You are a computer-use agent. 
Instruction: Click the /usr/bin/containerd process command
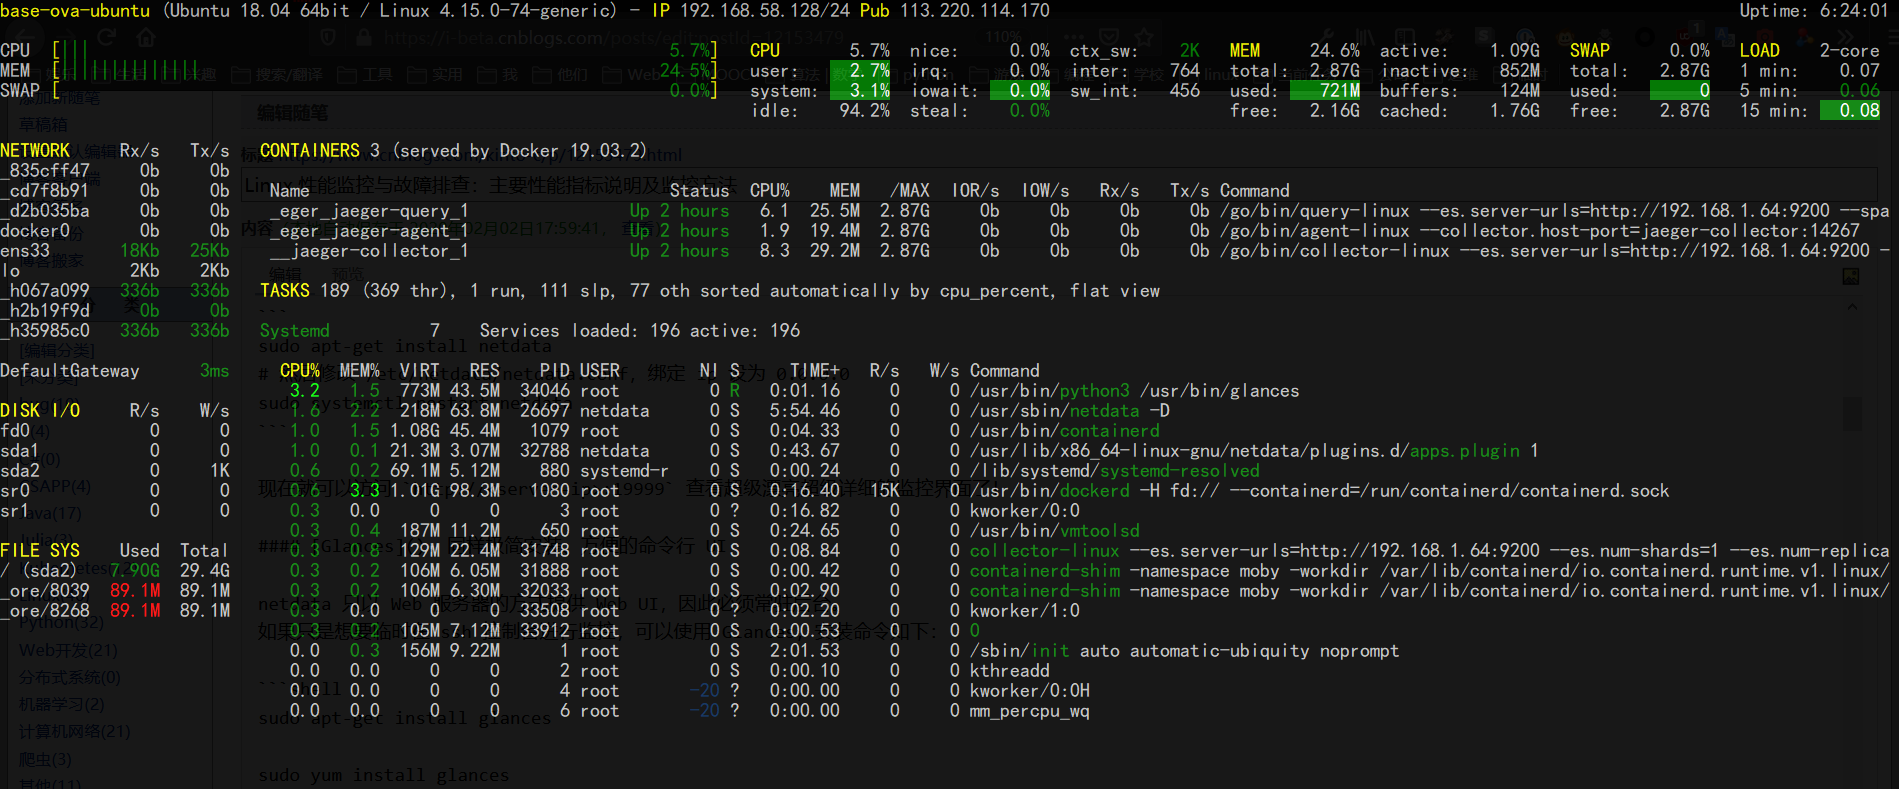tap(1064, 431)
